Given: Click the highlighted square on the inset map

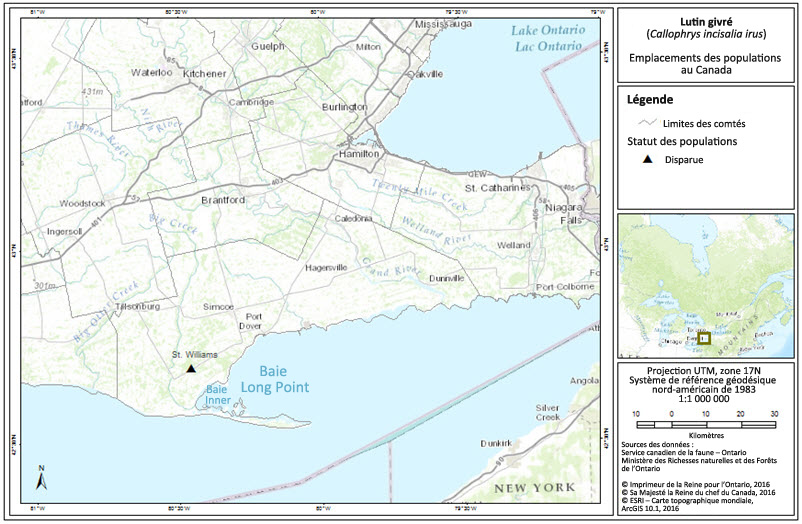Looking at the screenshot, I should click(x=705, y=338).
